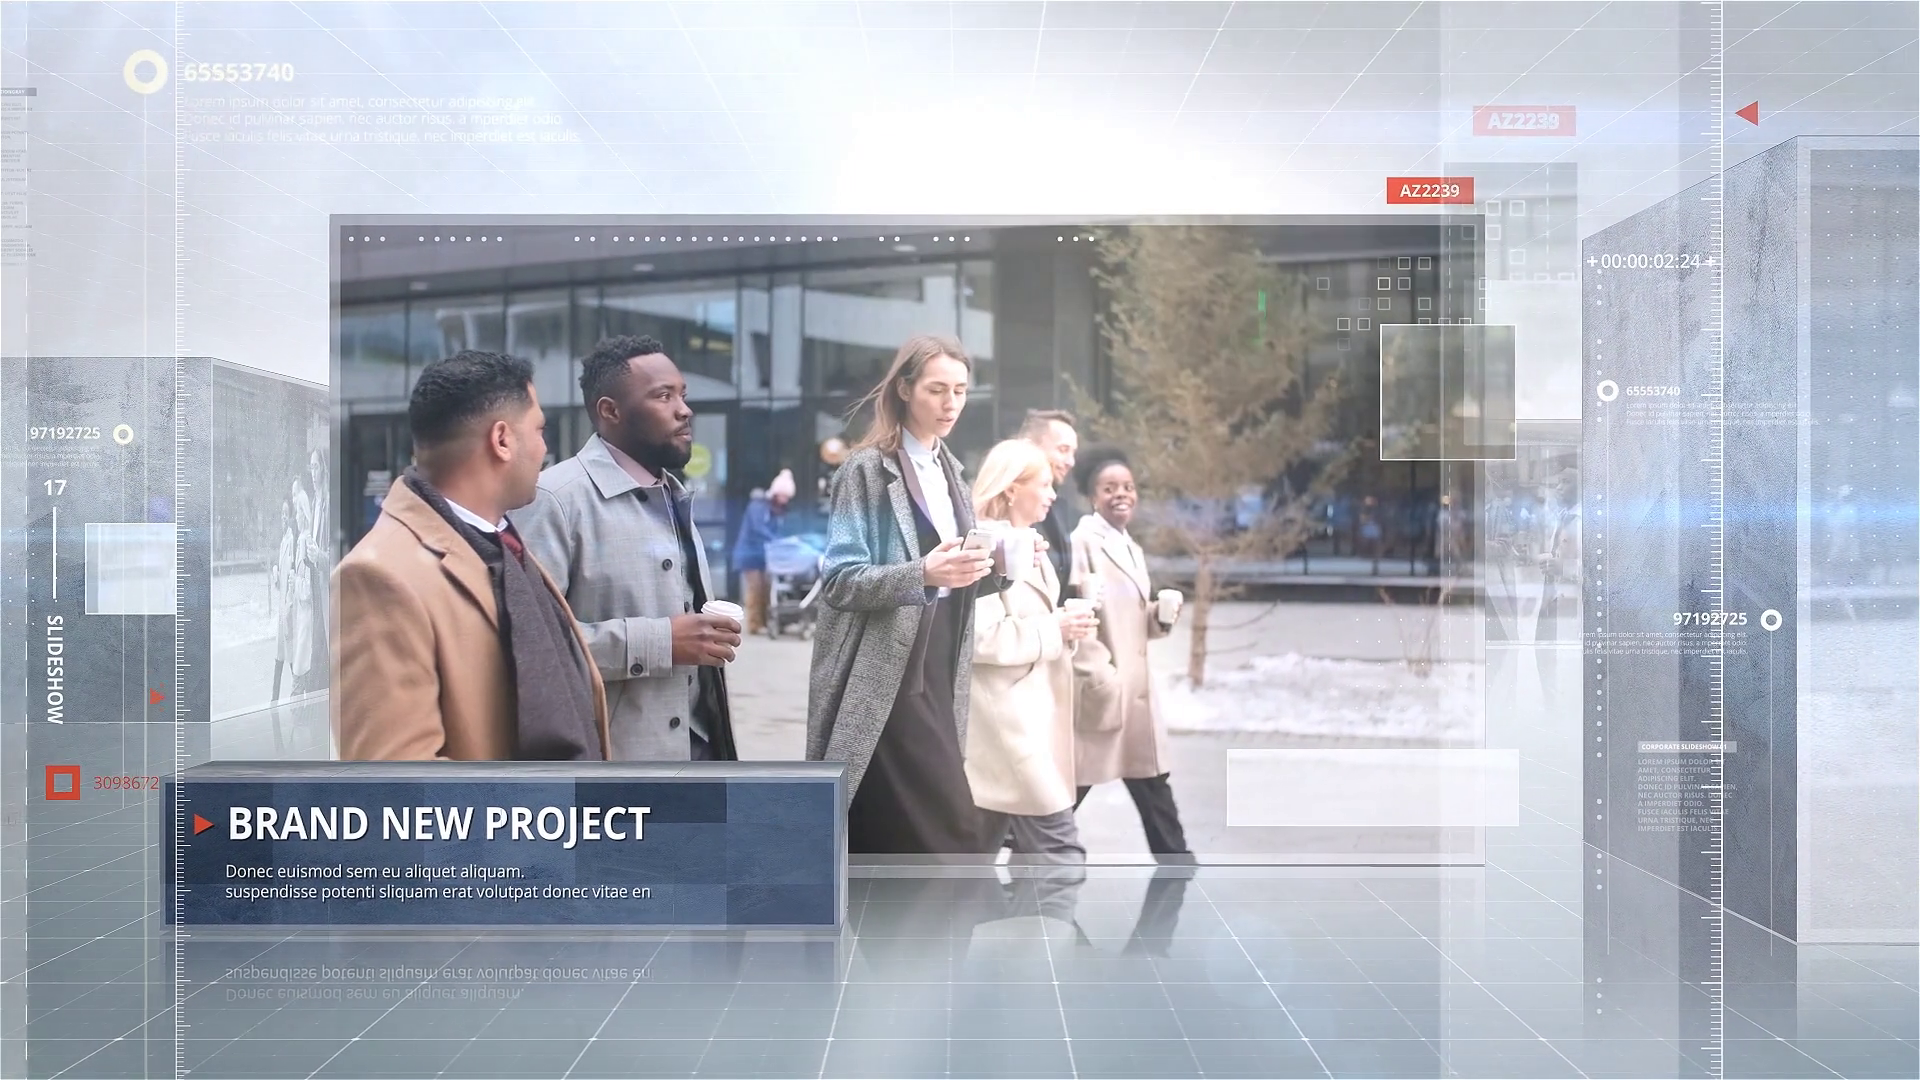The height and width of the screenshot is (1080, 1920).
Task: Click the red square icon beside 3098672
Action: [63, 783]
